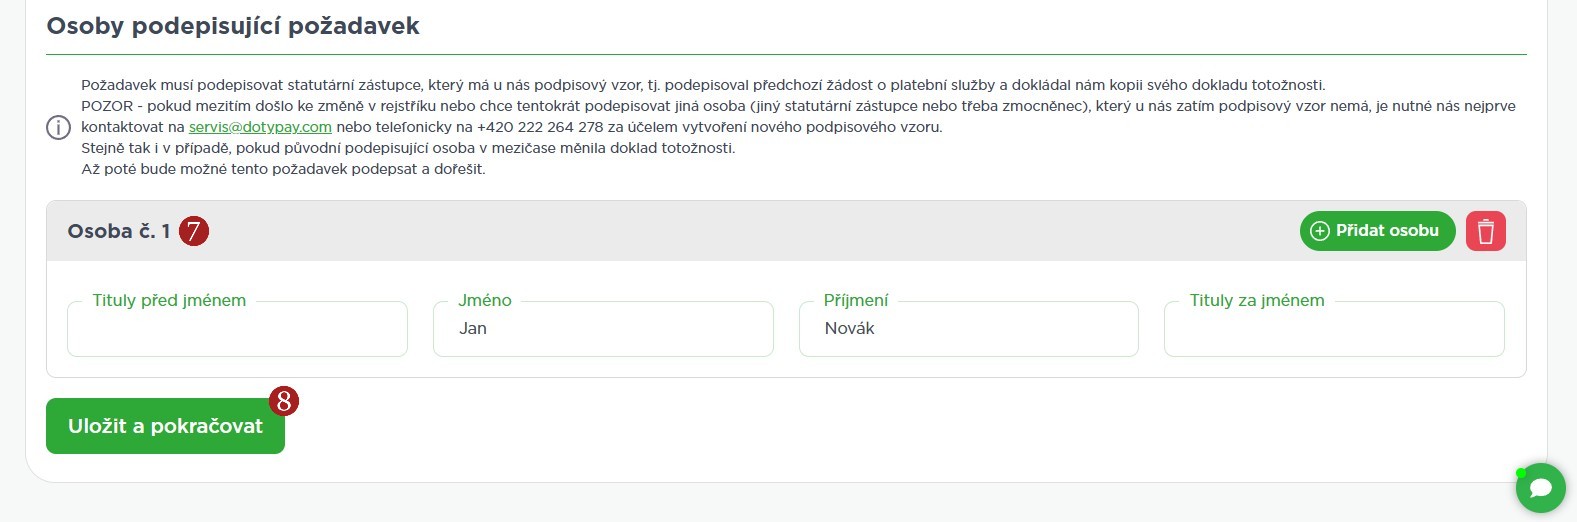
Task: Open the servis@dotypay.com email link
Action: [x=260, y=127]
